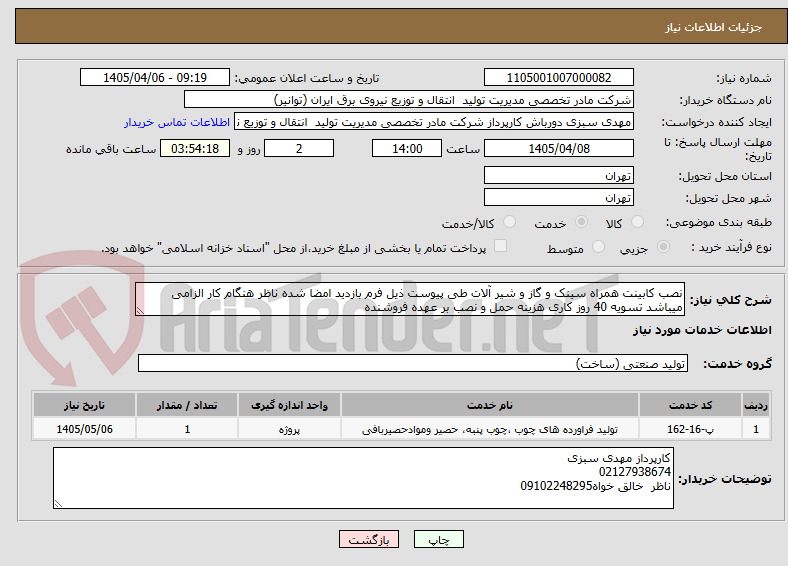Click the remaining time field 03:54:18
The height and width of the screenshot is (566, 788).
(x=195, y=148)
